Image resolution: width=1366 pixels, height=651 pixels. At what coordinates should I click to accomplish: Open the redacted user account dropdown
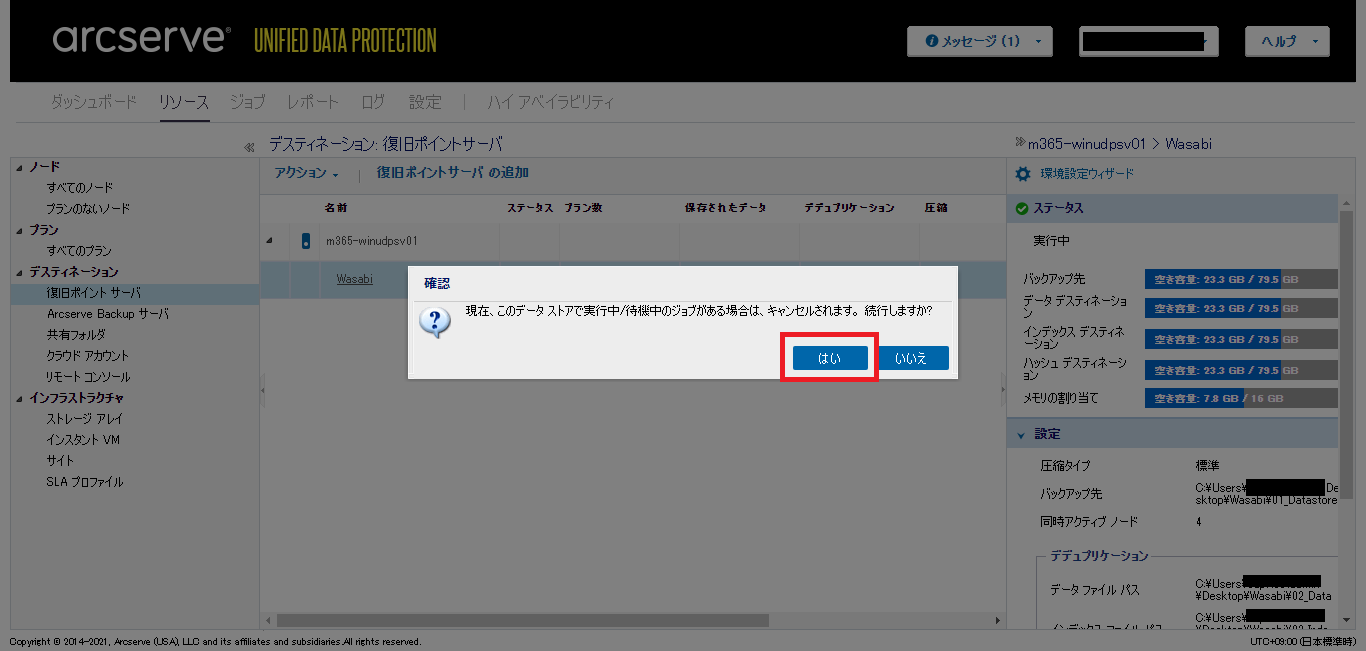pos(1149,41)
